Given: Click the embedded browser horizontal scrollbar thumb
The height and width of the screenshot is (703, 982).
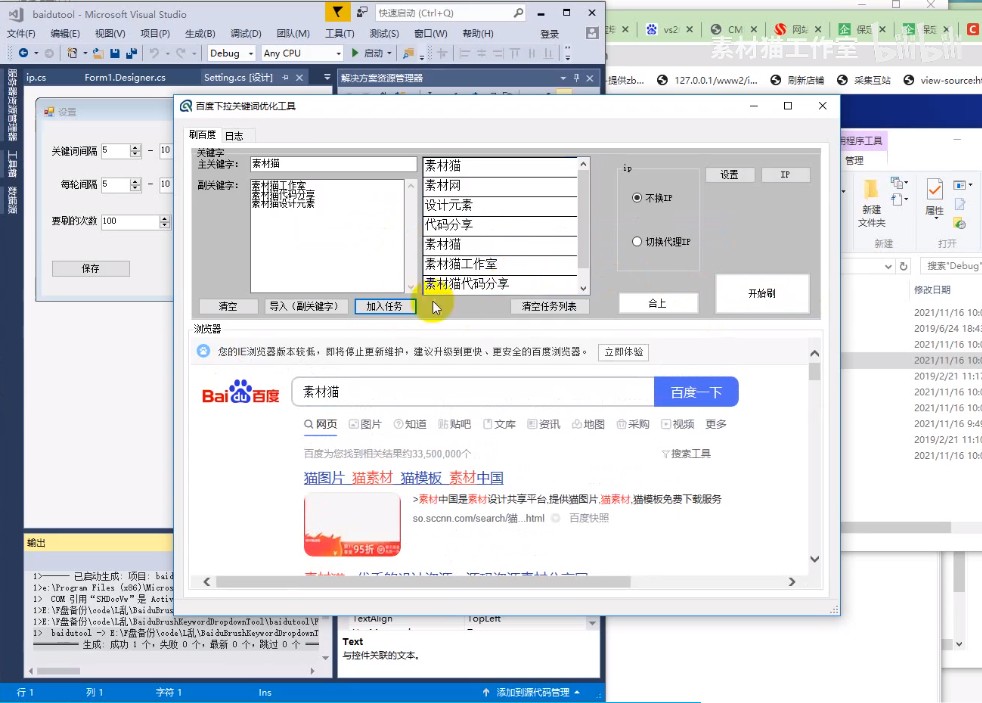Looking at the screenshot, I should click(x=423, y=582).
